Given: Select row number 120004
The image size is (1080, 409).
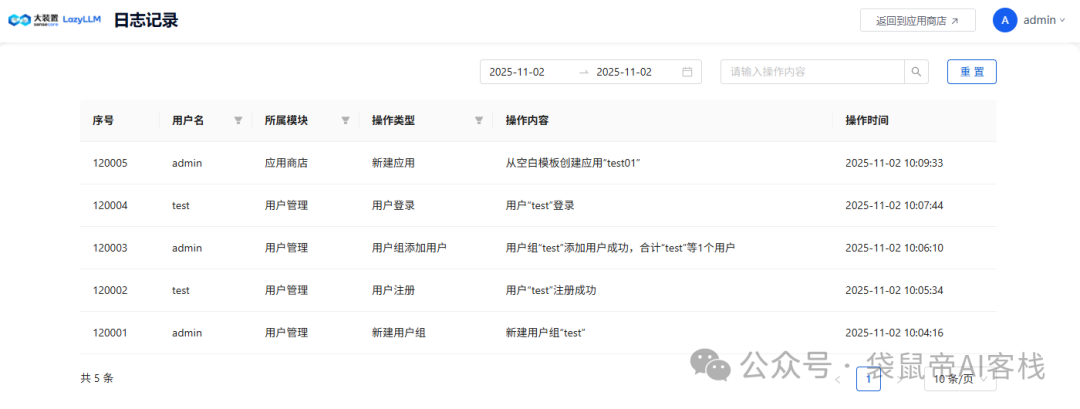Looking at the screenshot, I should pos(110,205).
